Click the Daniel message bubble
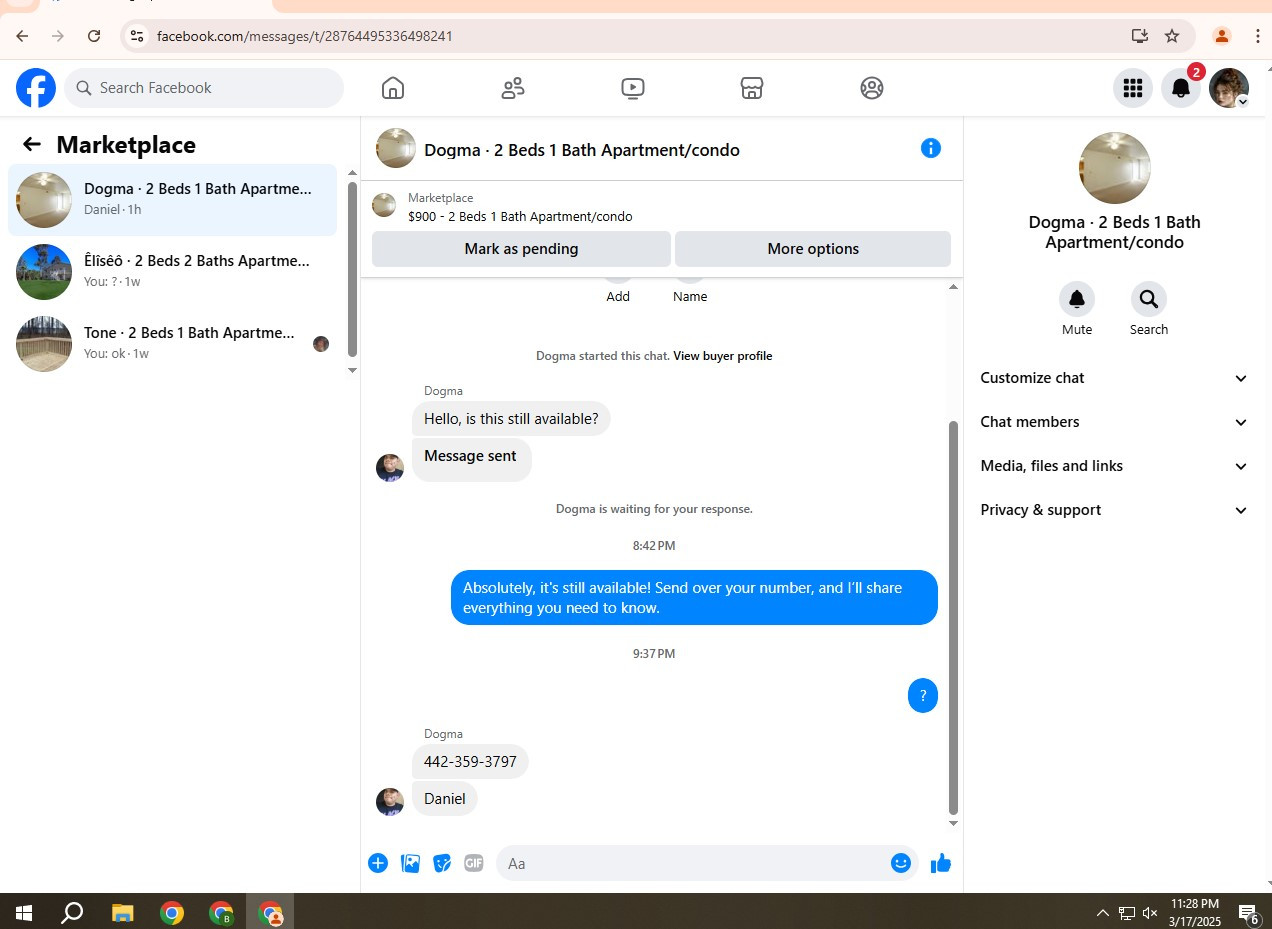This screenshot has height=929, width=1272. coord(445,799)
